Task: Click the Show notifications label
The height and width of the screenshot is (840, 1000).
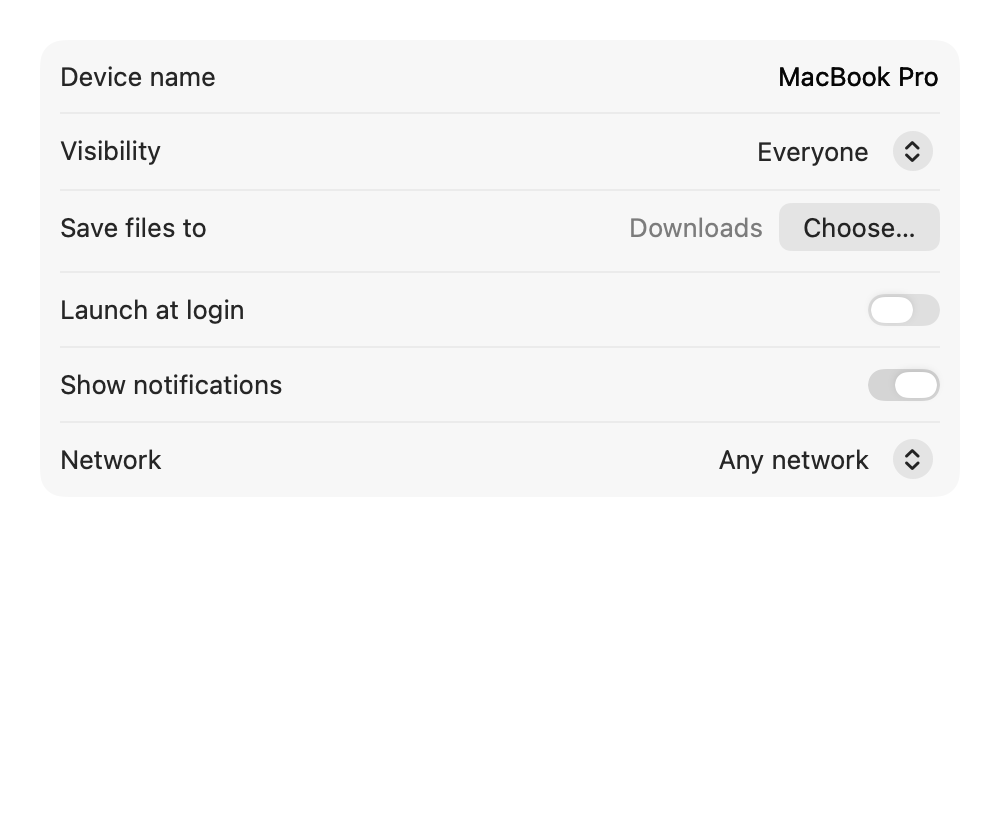Action: click(x=171, y=385)
